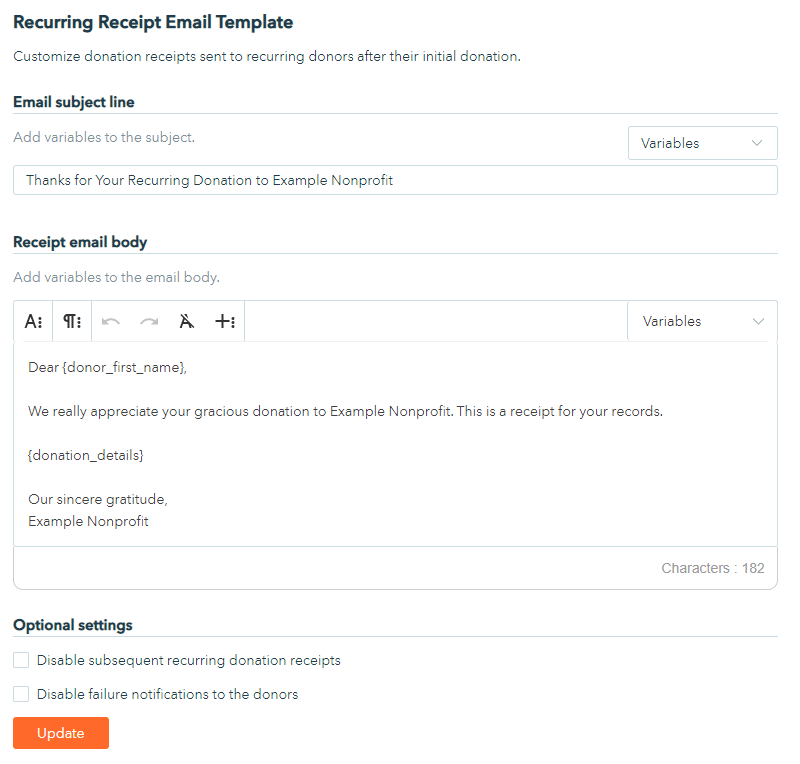Screen dimensions: 800x764
Task: Expand the email body Variables dropdown
Action: [702, 321]
